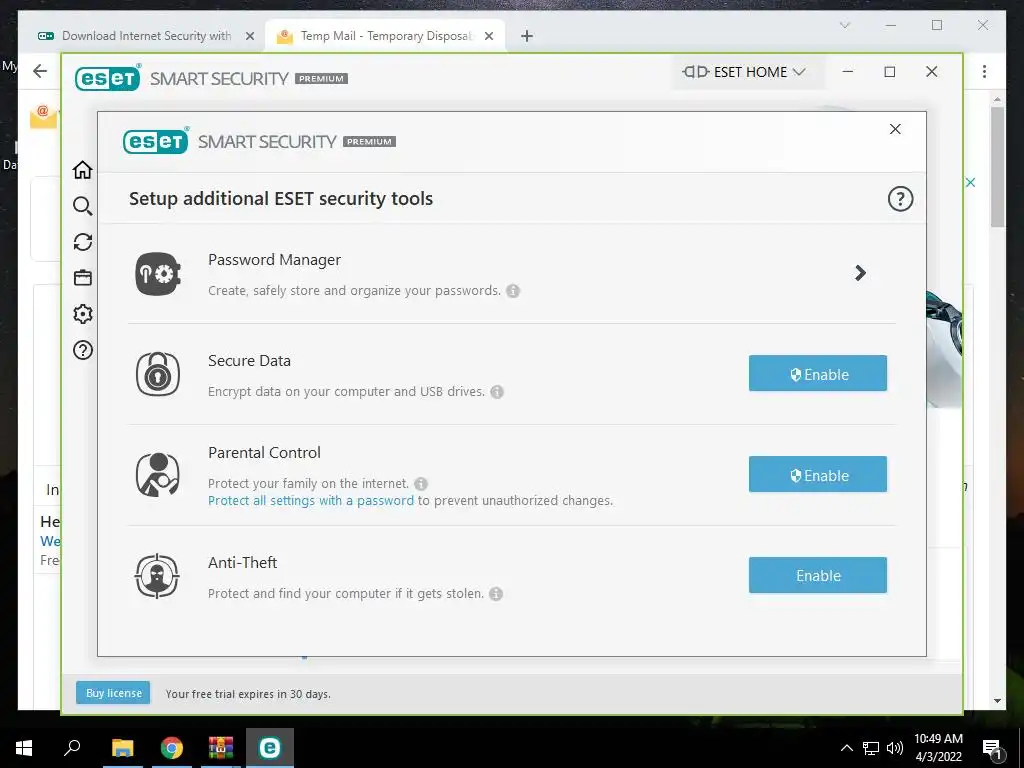1024x768 pixels.
Task: Open Protect all settings with a password link
Action: point(311,501)
